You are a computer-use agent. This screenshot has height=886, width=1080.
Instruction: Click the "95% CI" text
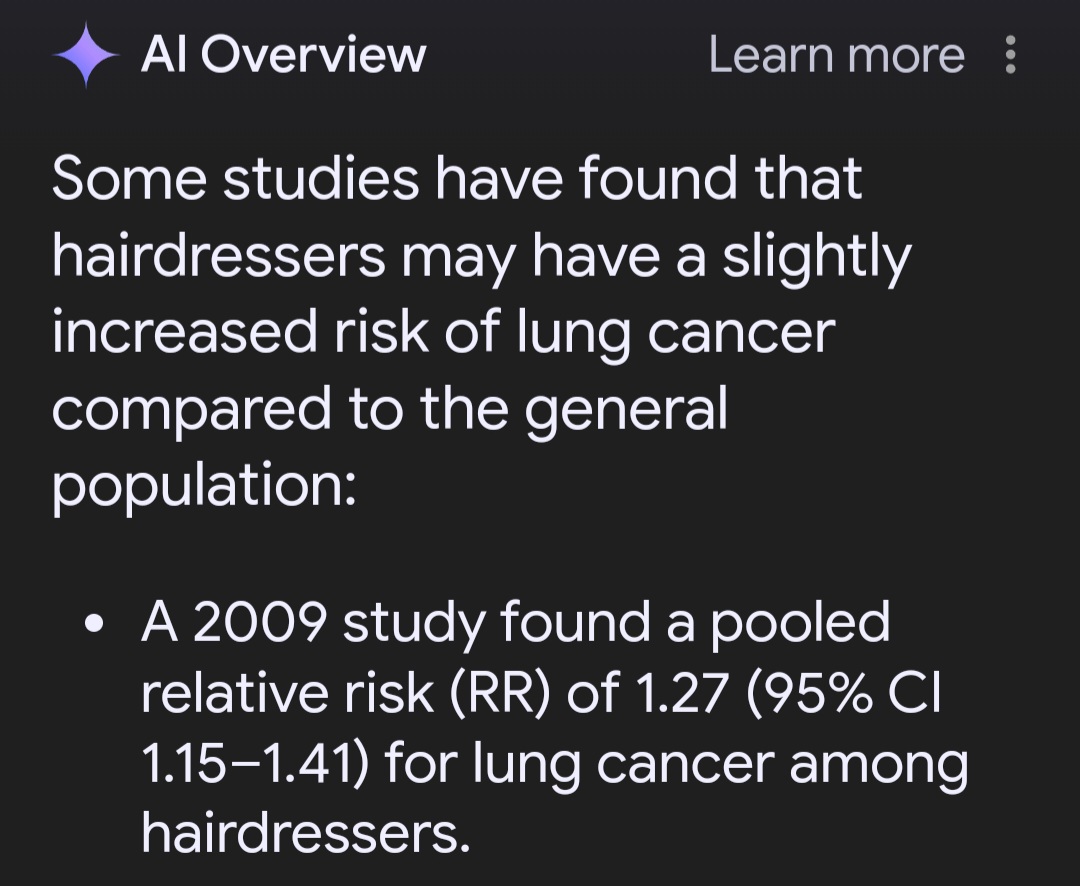pyautogui.click(x=844, y=694)
